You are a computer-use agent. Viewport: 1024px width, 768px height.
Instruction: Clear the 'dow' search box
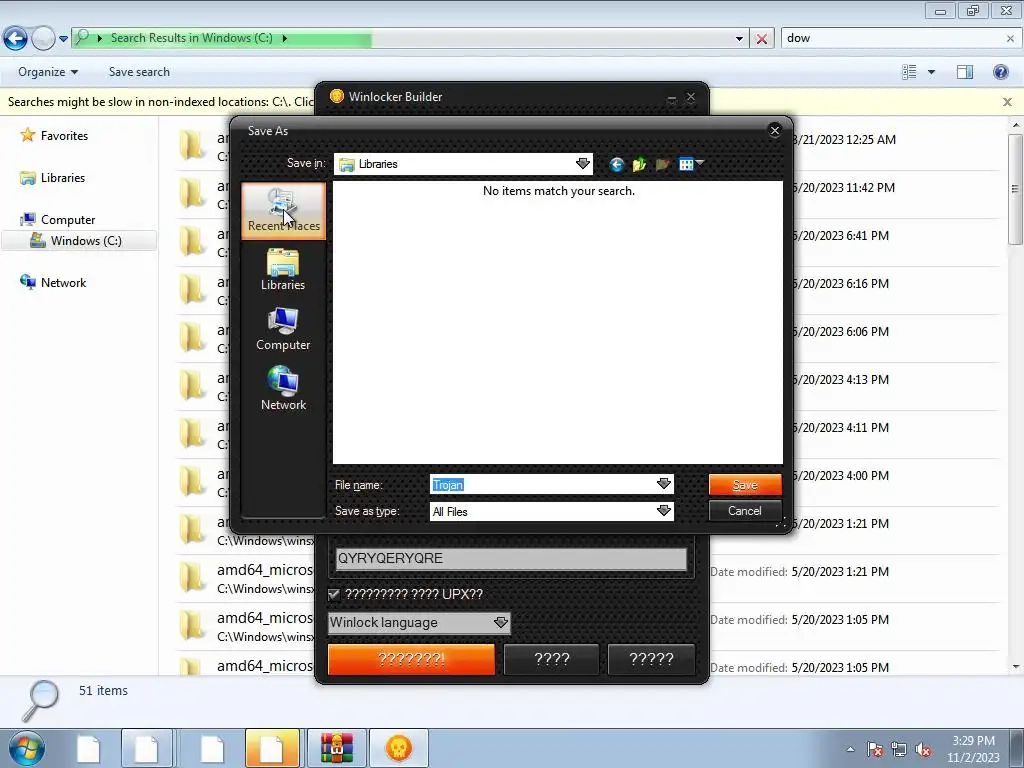(x=1010, y=39)
